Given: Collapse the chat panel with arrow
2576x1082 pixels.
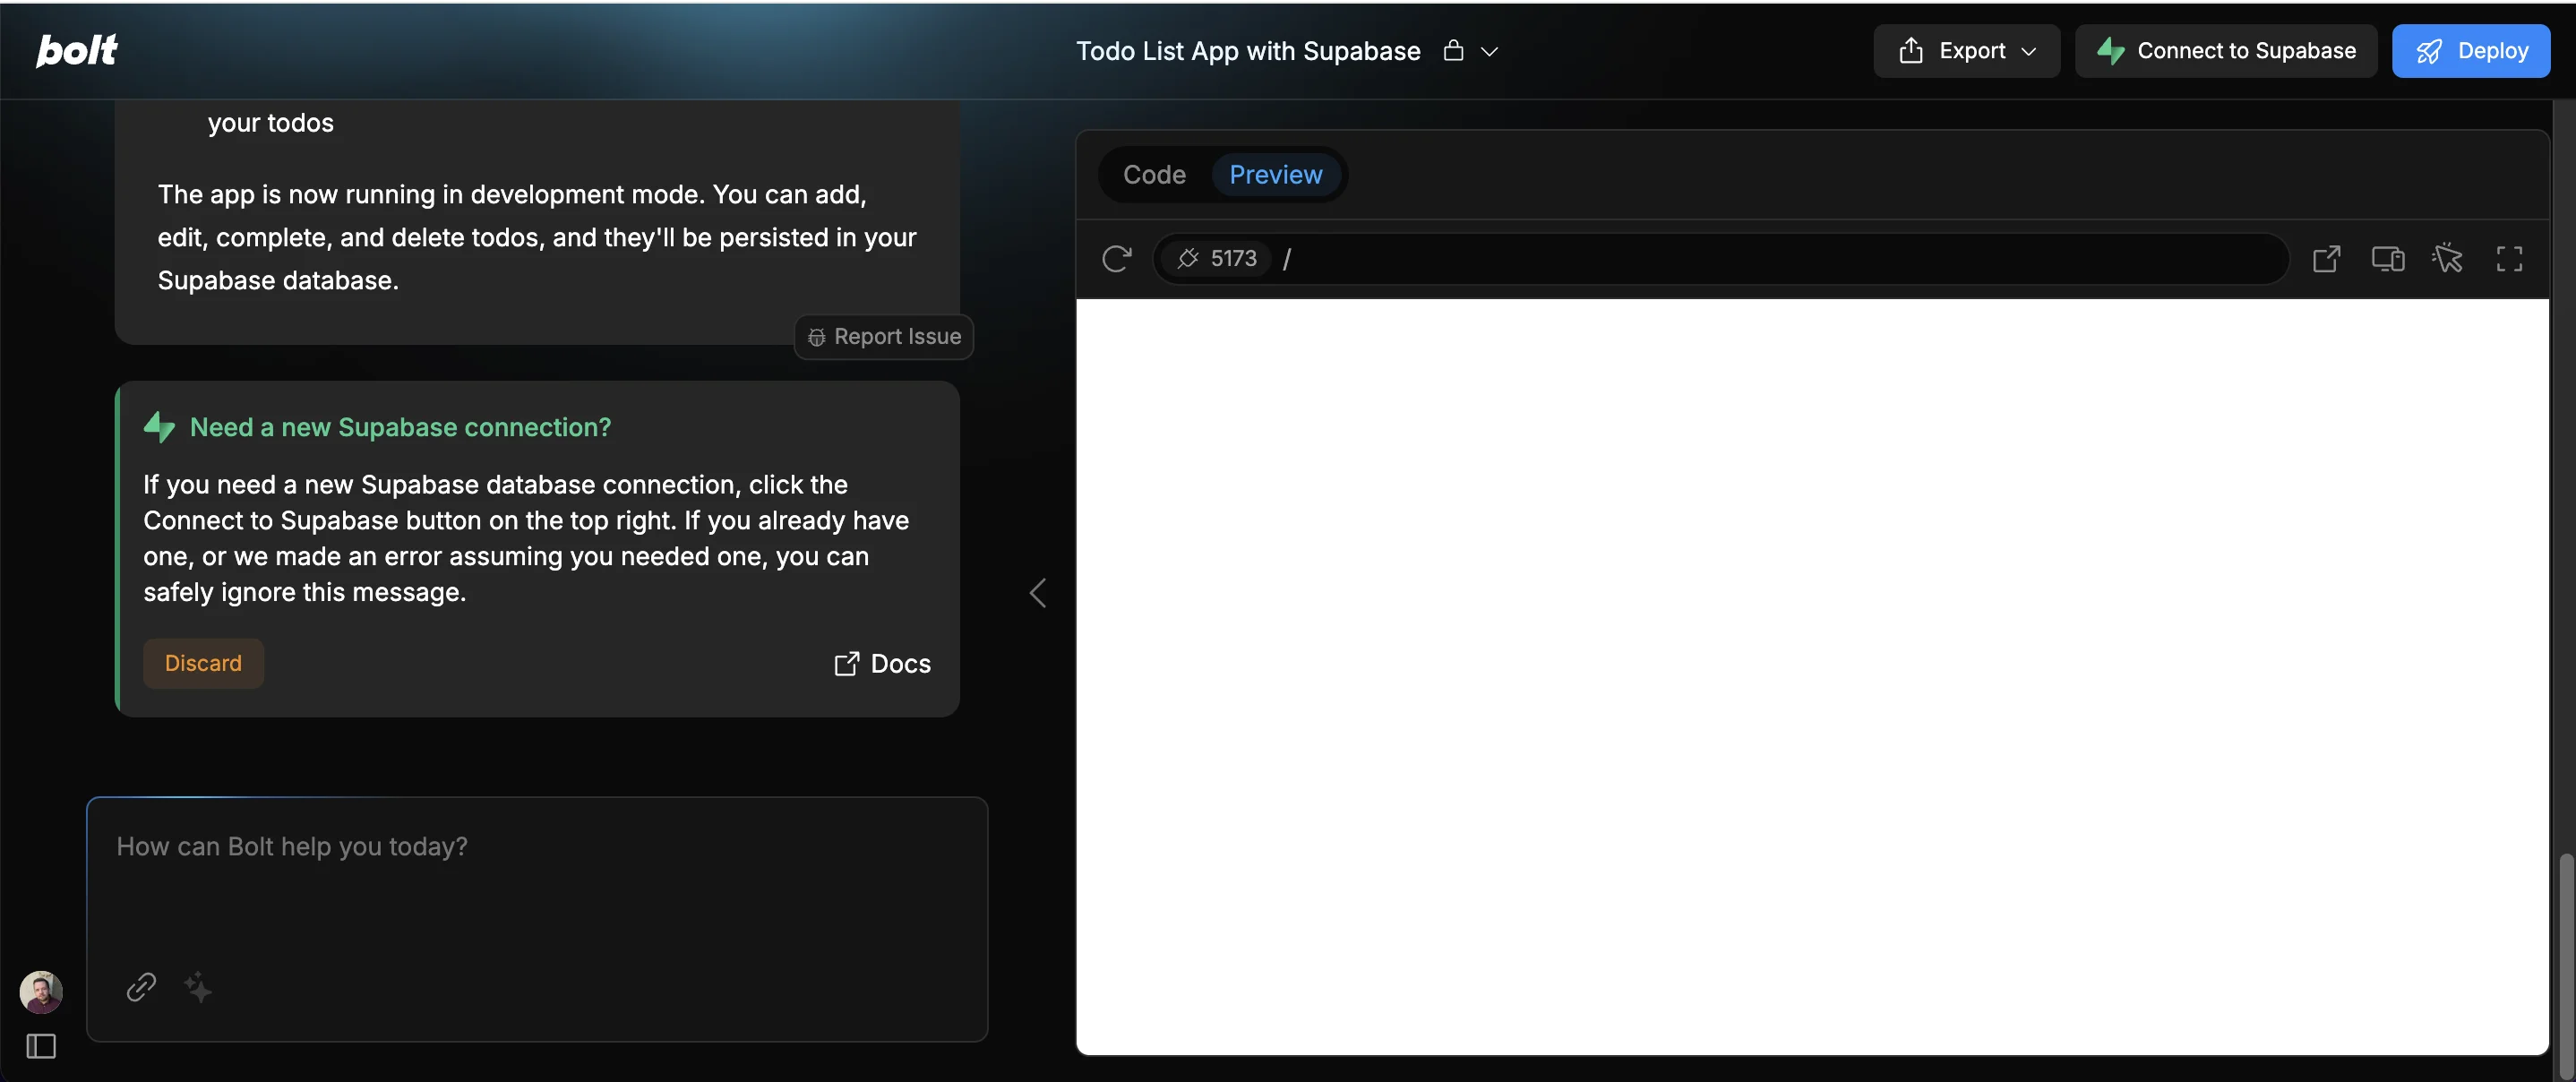Looking at the screenshot, I should point(1037,593).
